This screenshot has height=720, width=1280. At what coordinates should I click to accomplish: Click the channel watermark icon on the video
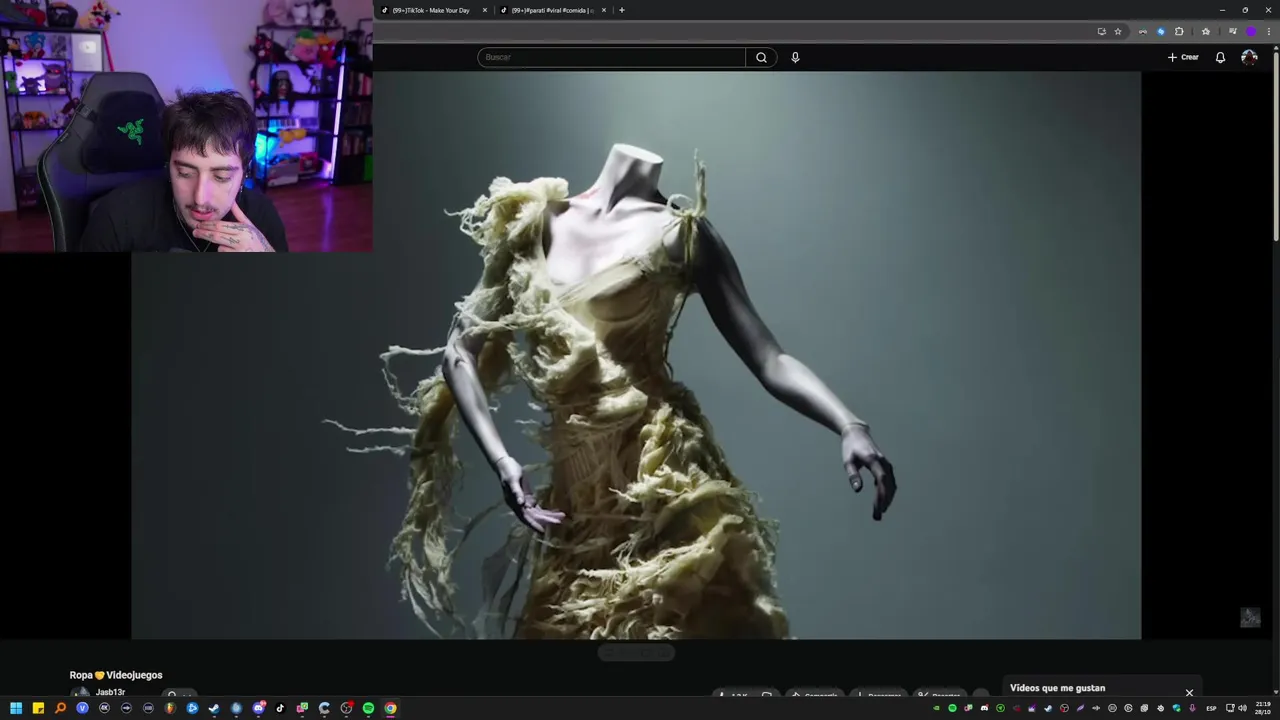(1250, 617)
